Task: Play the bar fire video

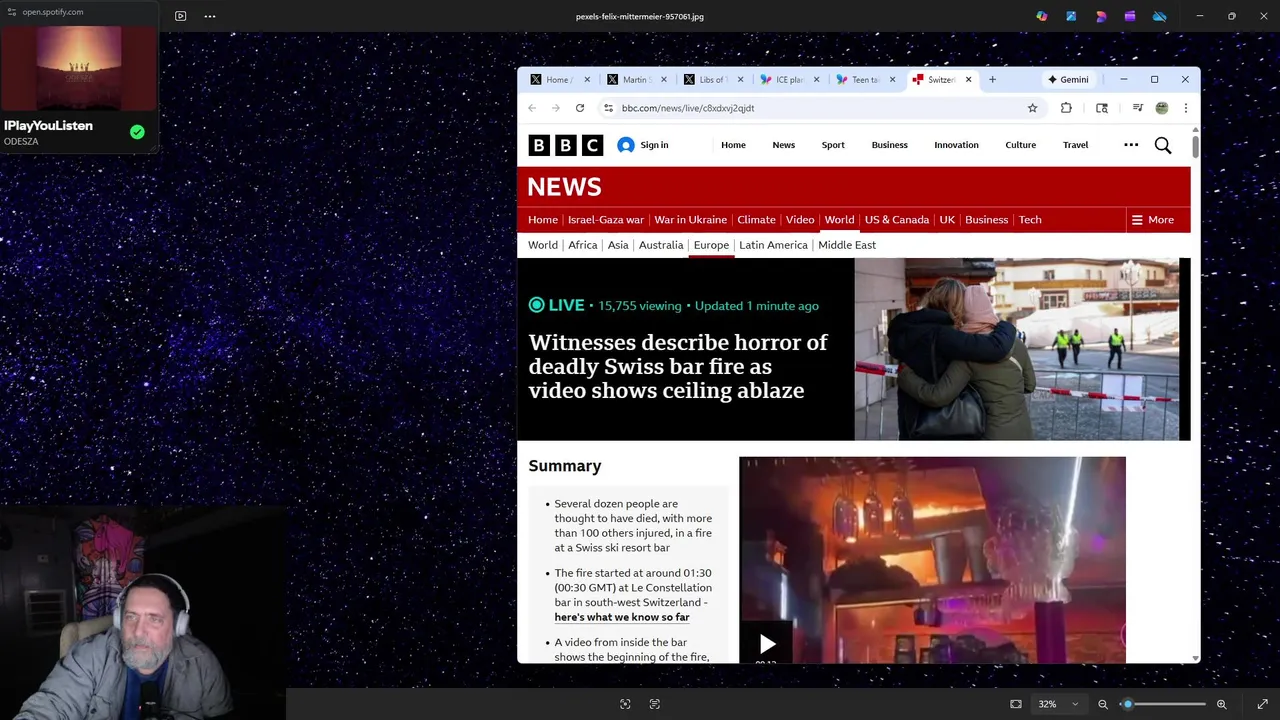Action: pyautogui.click(x=766, y=643)
